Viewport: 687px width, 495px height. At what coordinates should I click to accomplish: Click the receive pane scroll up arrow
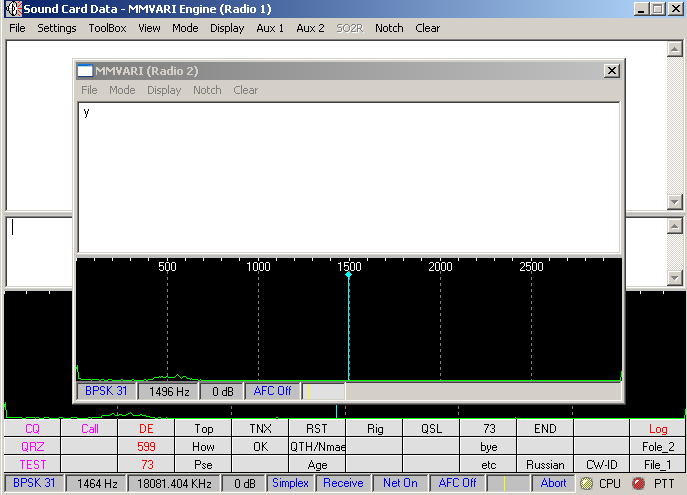coord(675,49)
